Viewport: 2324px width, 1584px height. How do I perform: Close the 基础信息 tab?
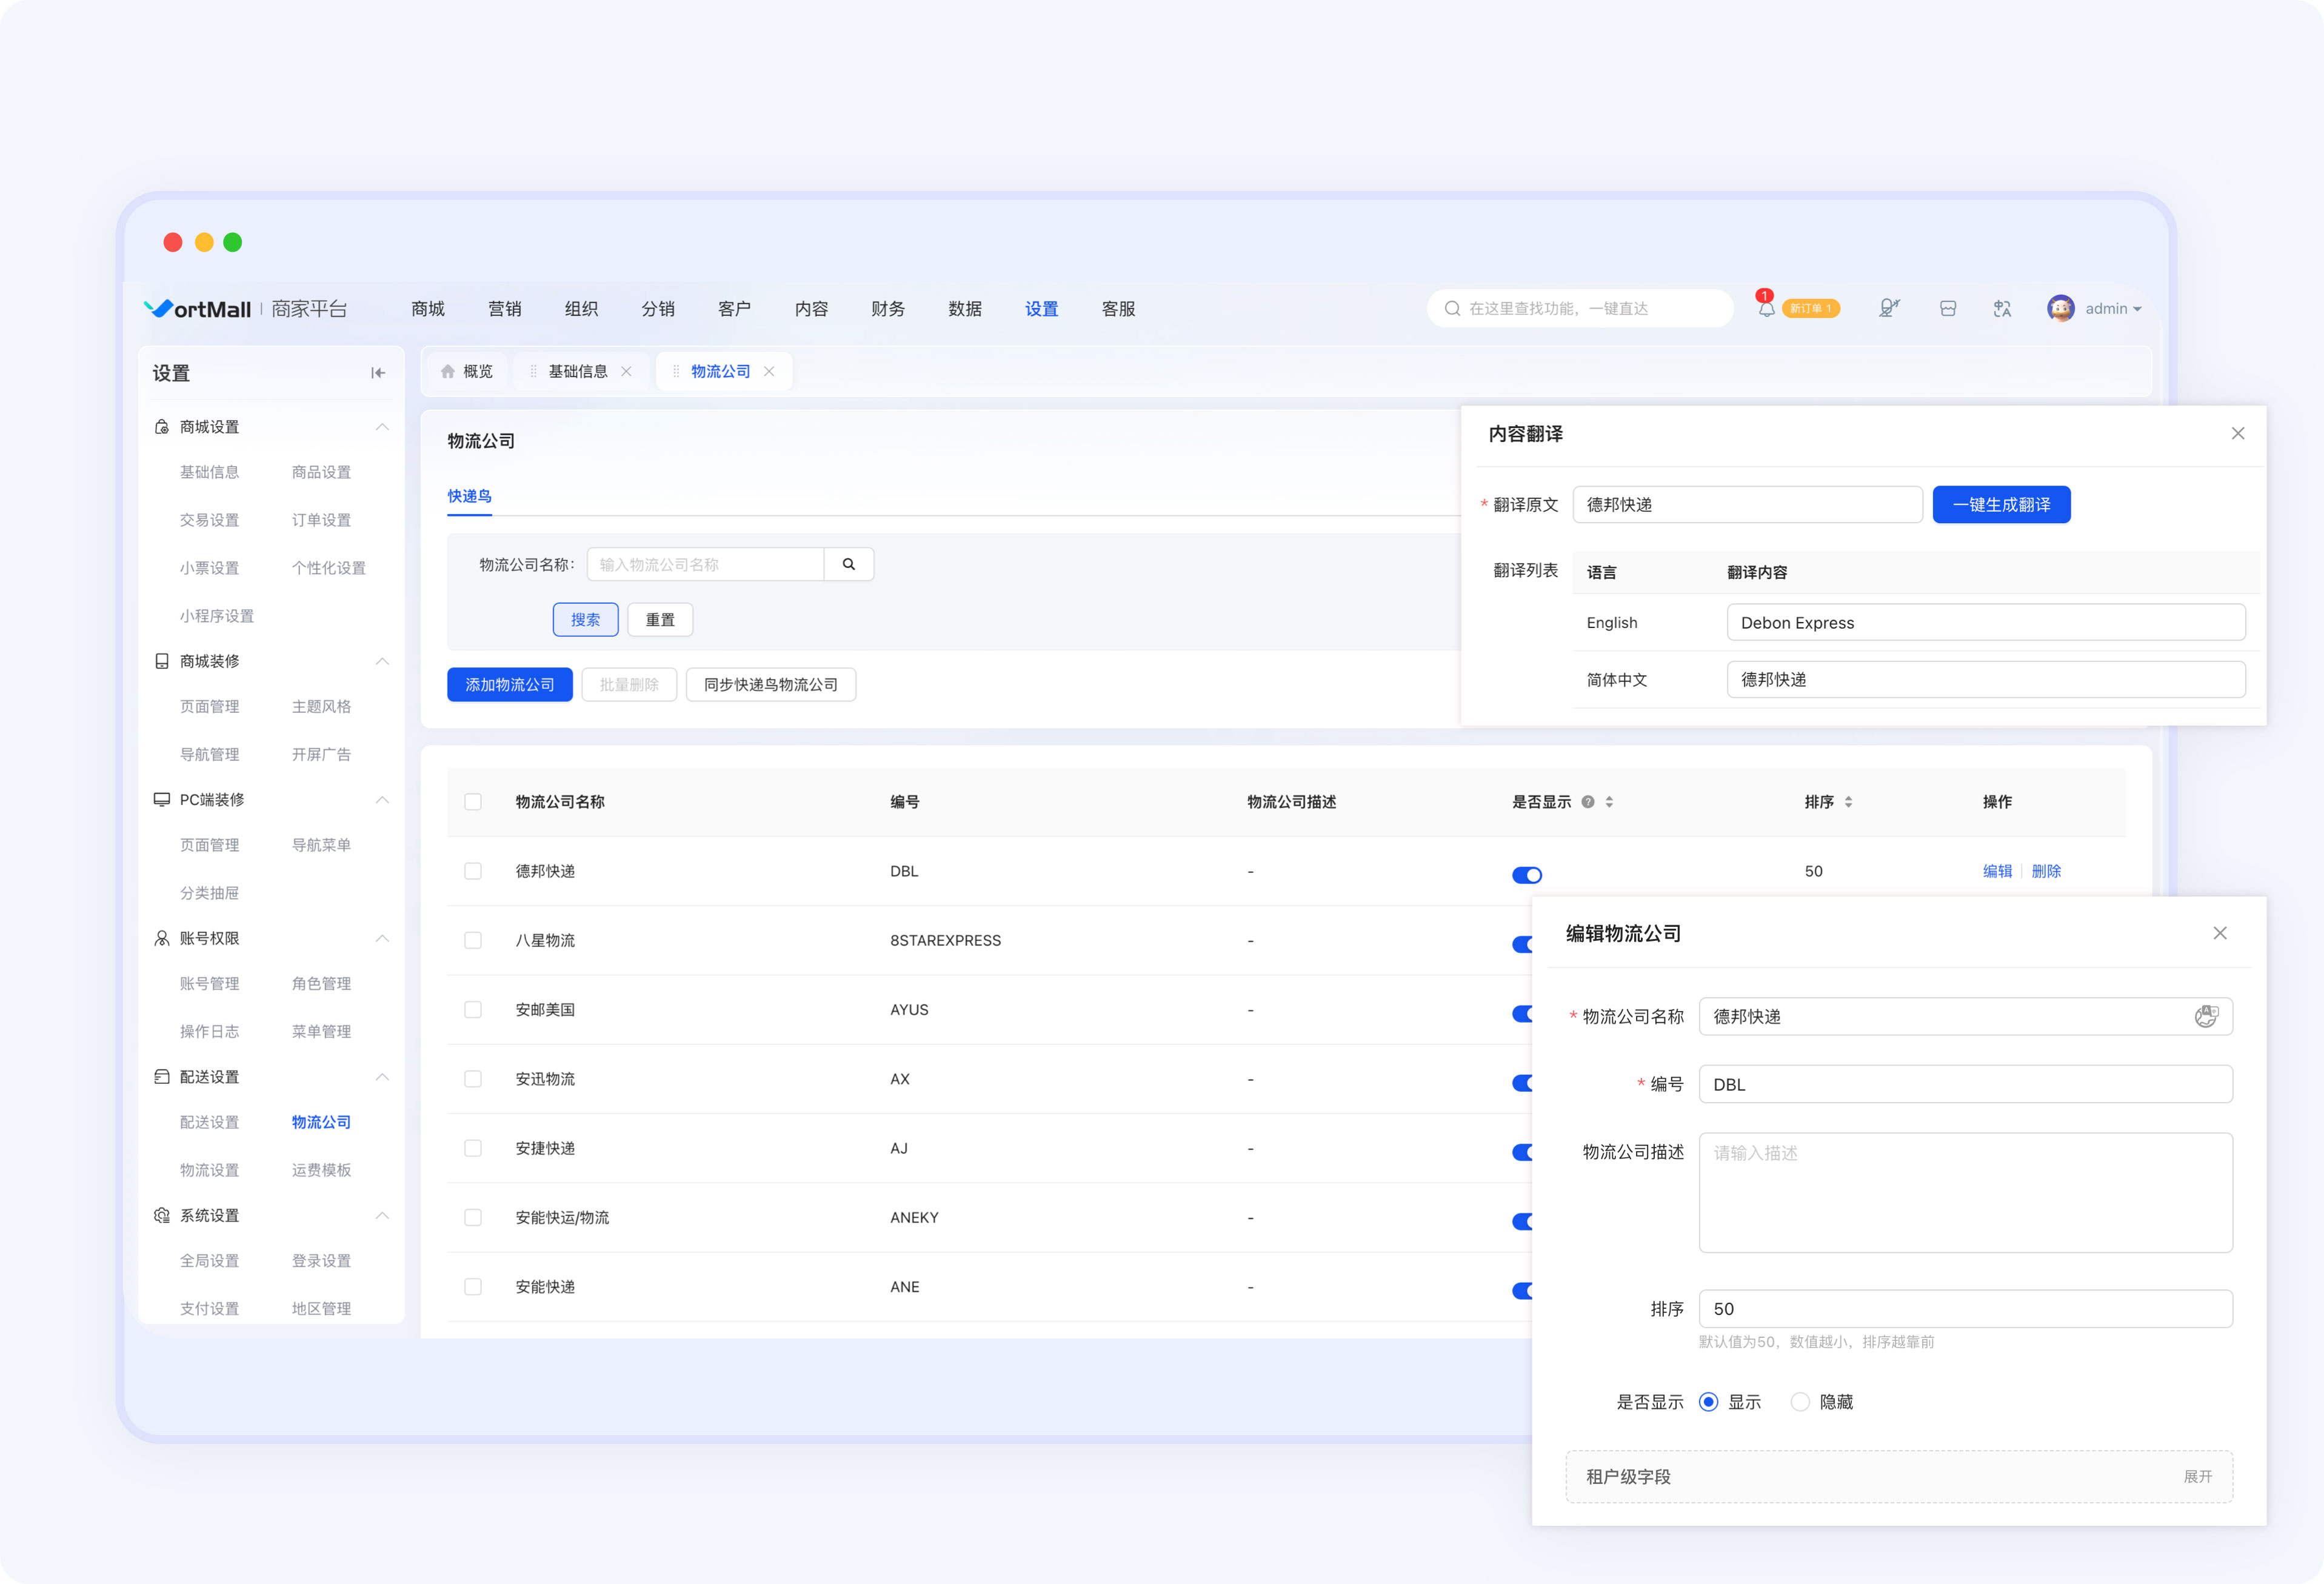point(626,371)
